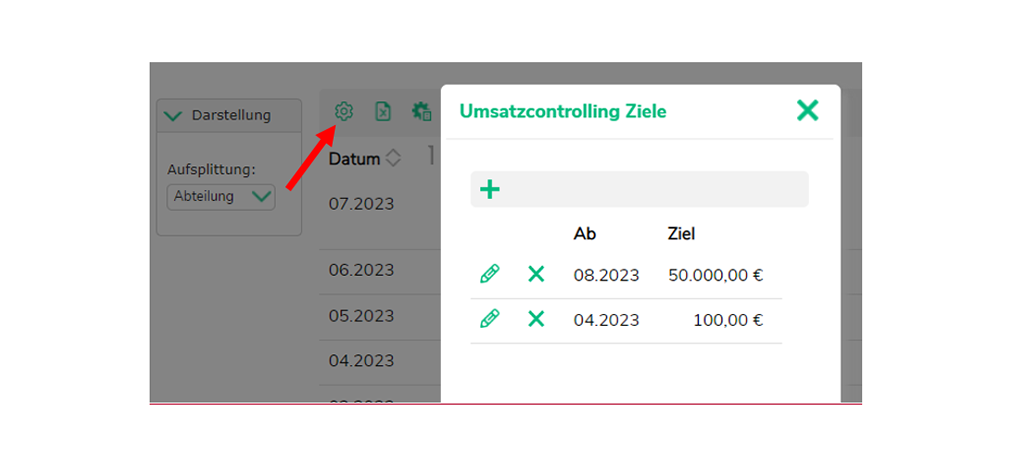The width and height of the screenshot is (1024, 468).
Task: Edit the 08.2023 goal with pencil icon
Action: pos(490,274)
